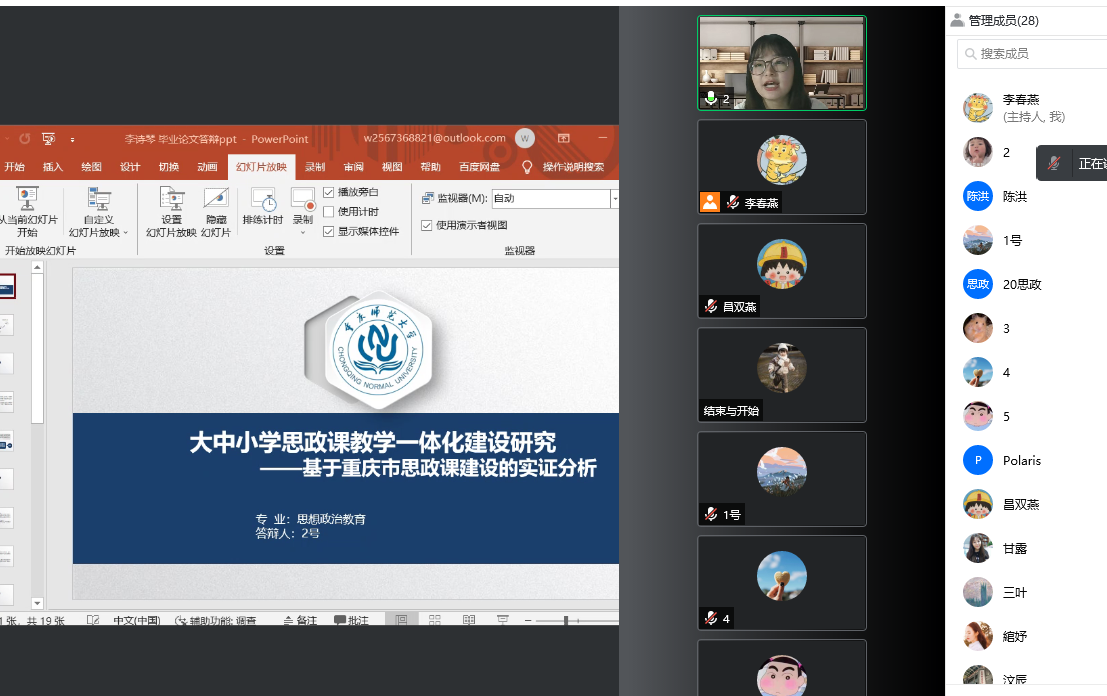Switch to the 动画 ribbon tab

(207, 167)
